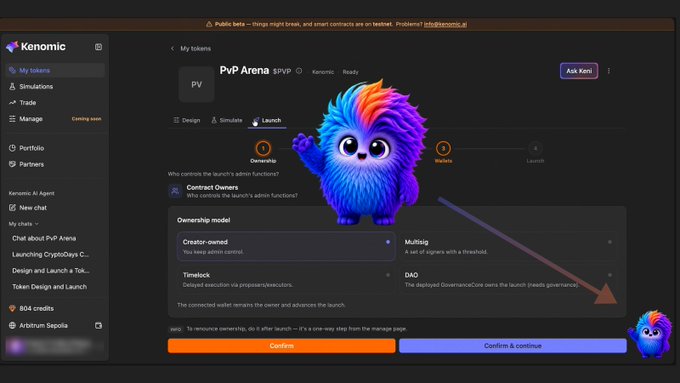Collapse the sidebar panel icon
680x383 pixels.
coord(98,46)
